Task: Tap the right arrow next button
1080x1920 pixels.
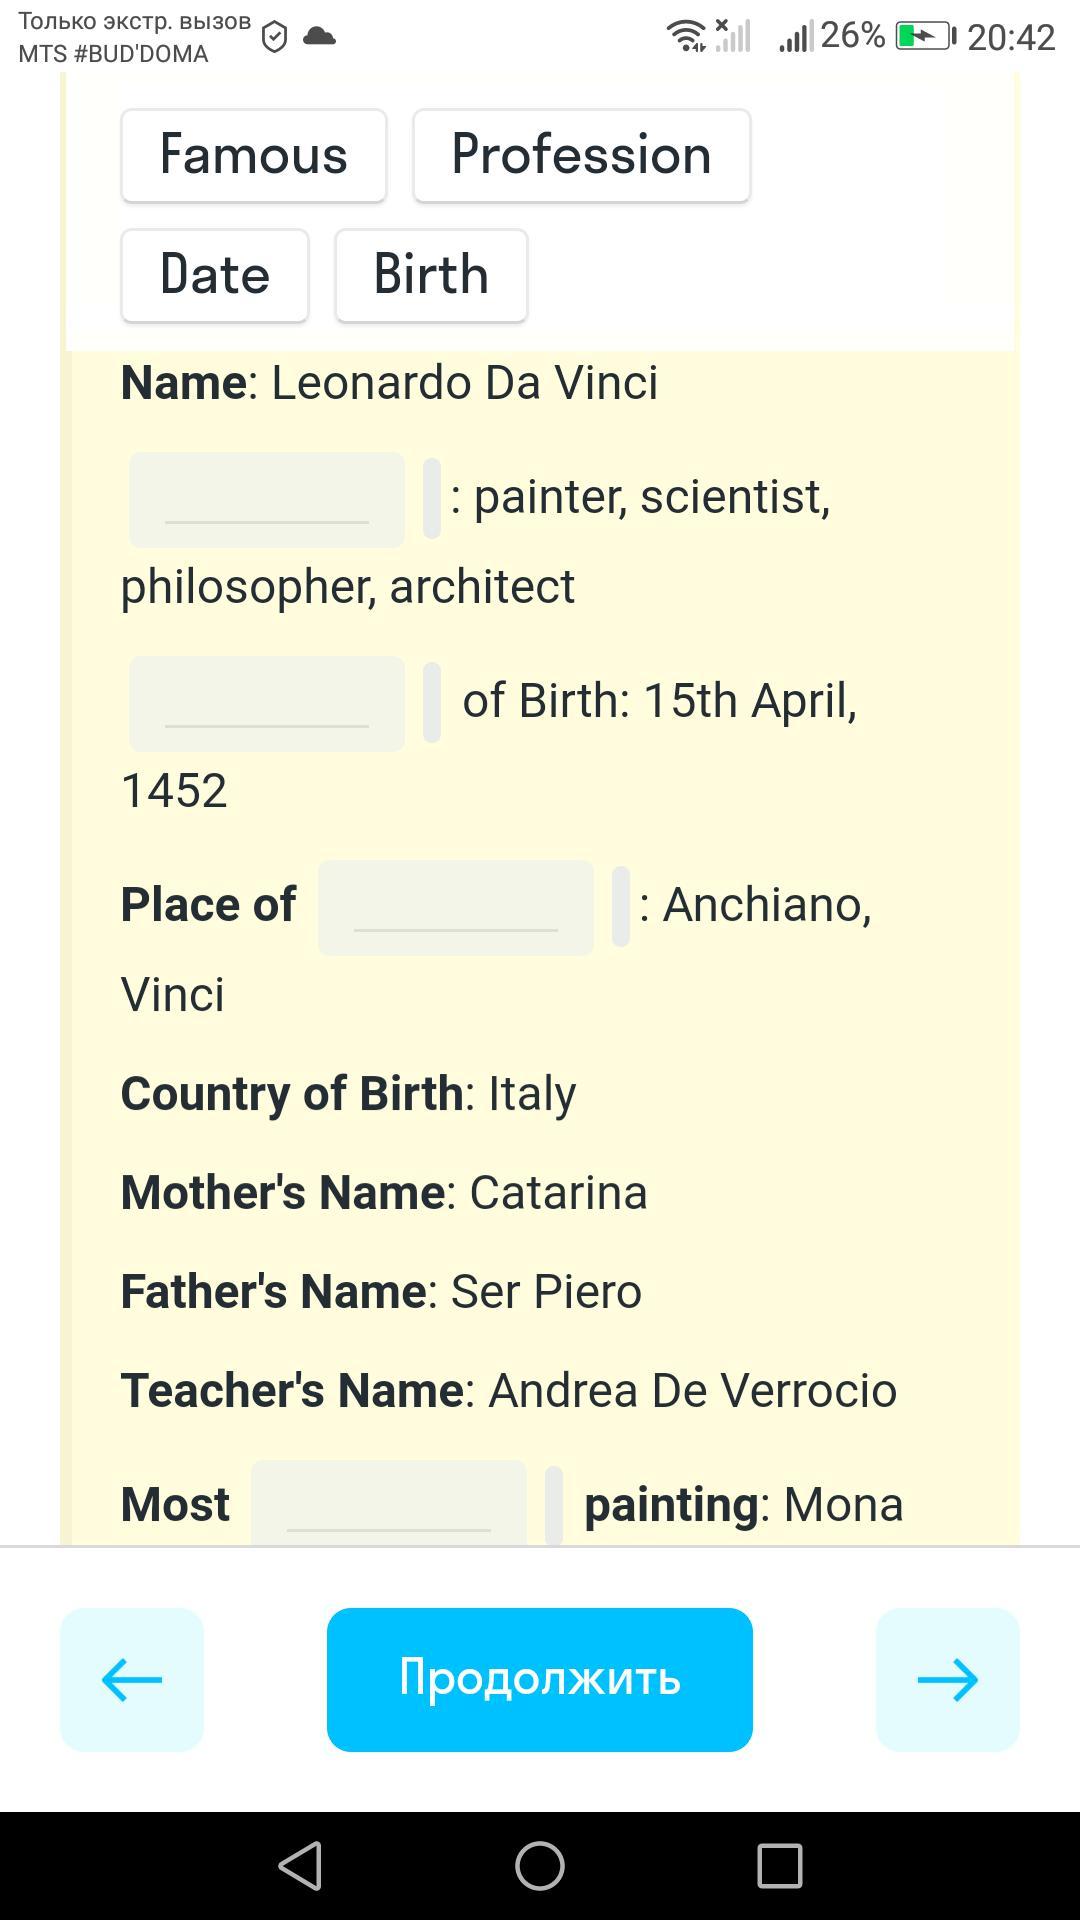Action: click(x=948, y=1679)
